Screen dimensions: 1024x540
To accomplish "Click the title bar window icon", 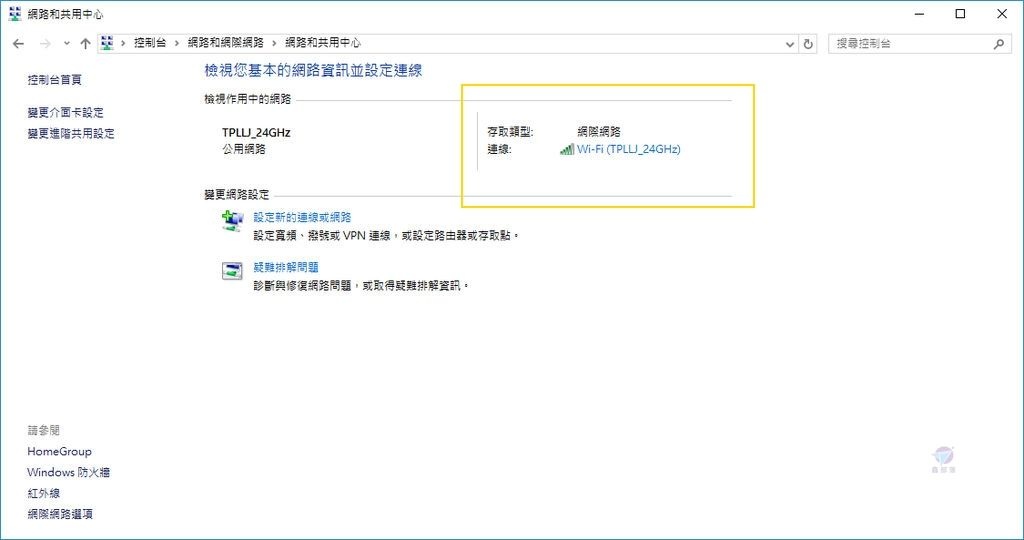I will pos(15,14).
